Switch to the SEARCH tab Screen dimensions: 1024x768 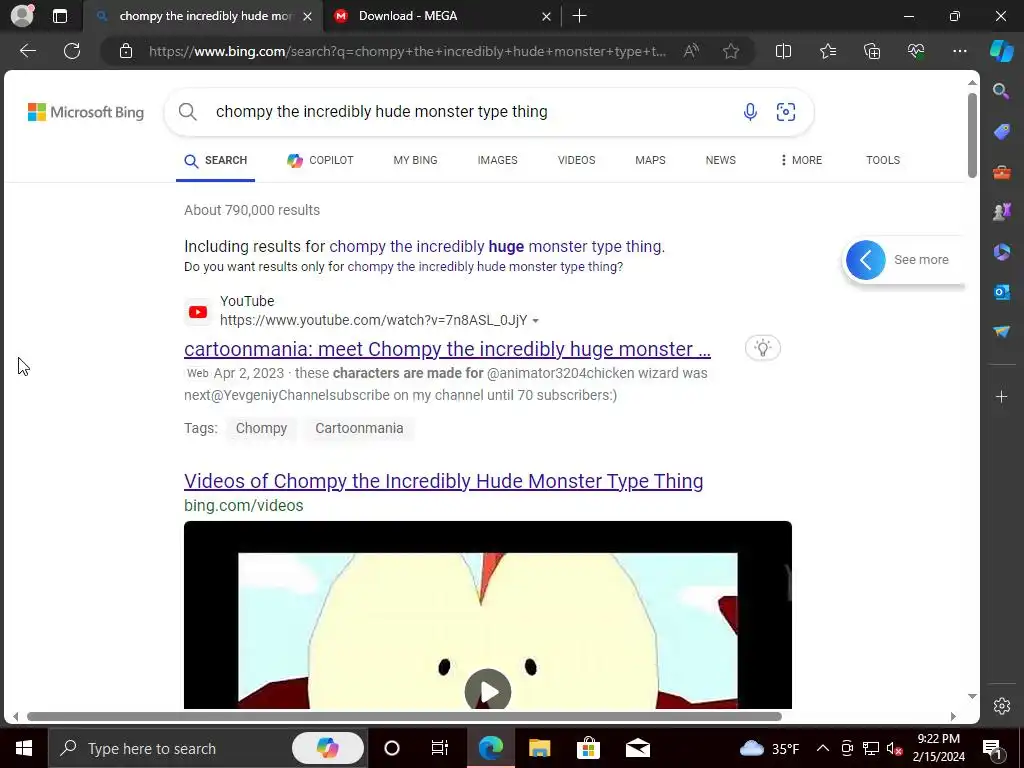[216, 160]
